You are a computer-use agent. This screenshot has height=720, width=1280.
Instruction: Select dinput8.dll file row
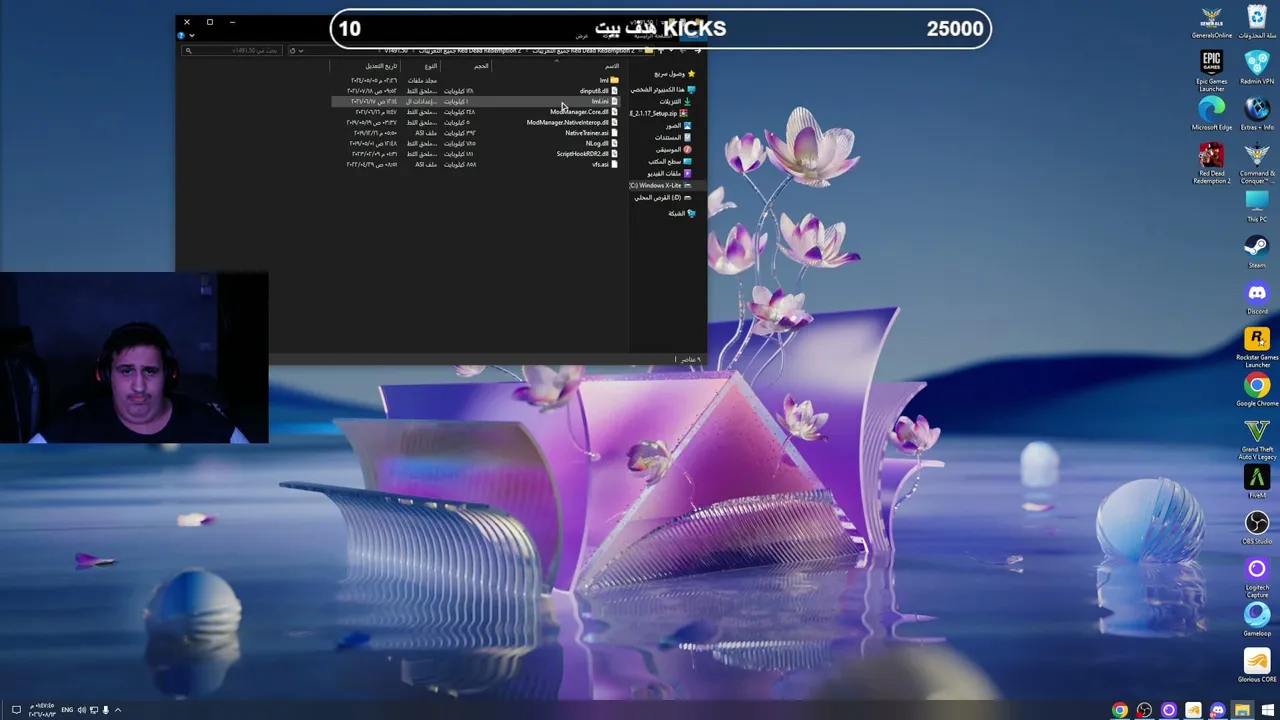point(475,91)
